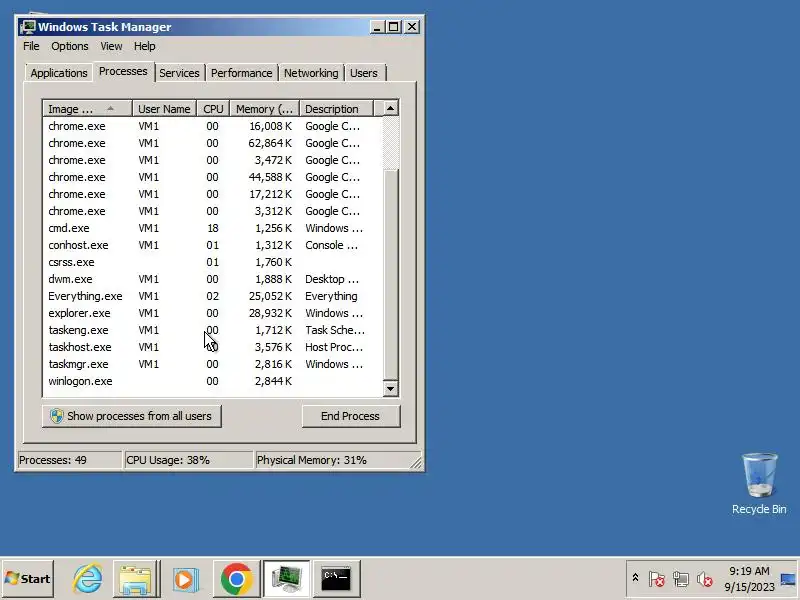Click the Task Manager title bar icon
This screenshot has width=800, height=600.
tap(28, 27)
